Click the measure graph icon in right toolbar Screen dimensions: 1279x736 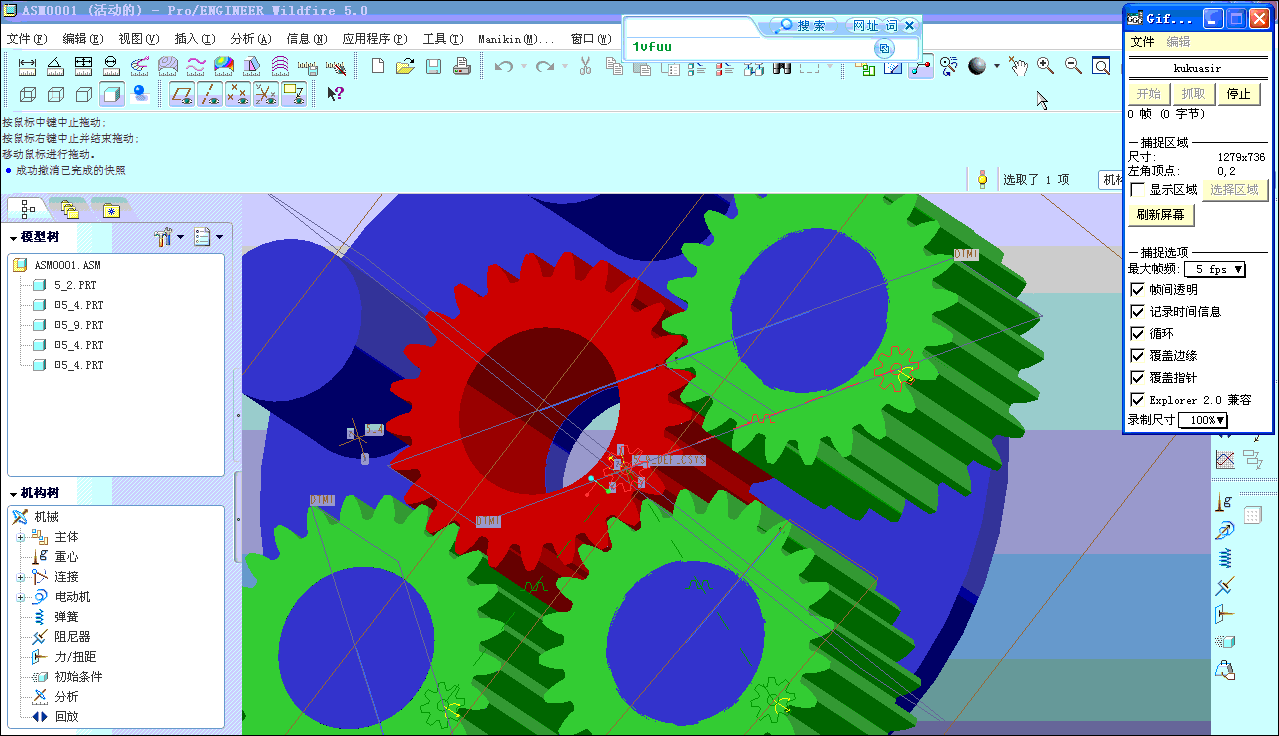pyautogui.click(x=1225, y=459)
